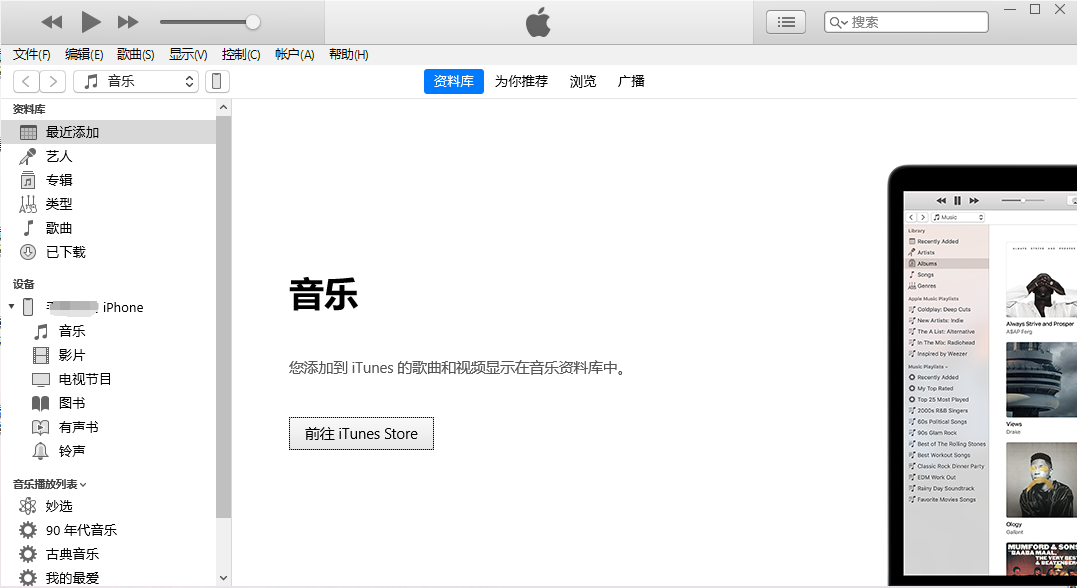This screenshot has height=588, width=1077.
Task: Open the 帐户(A) menu
Action: 294,54
